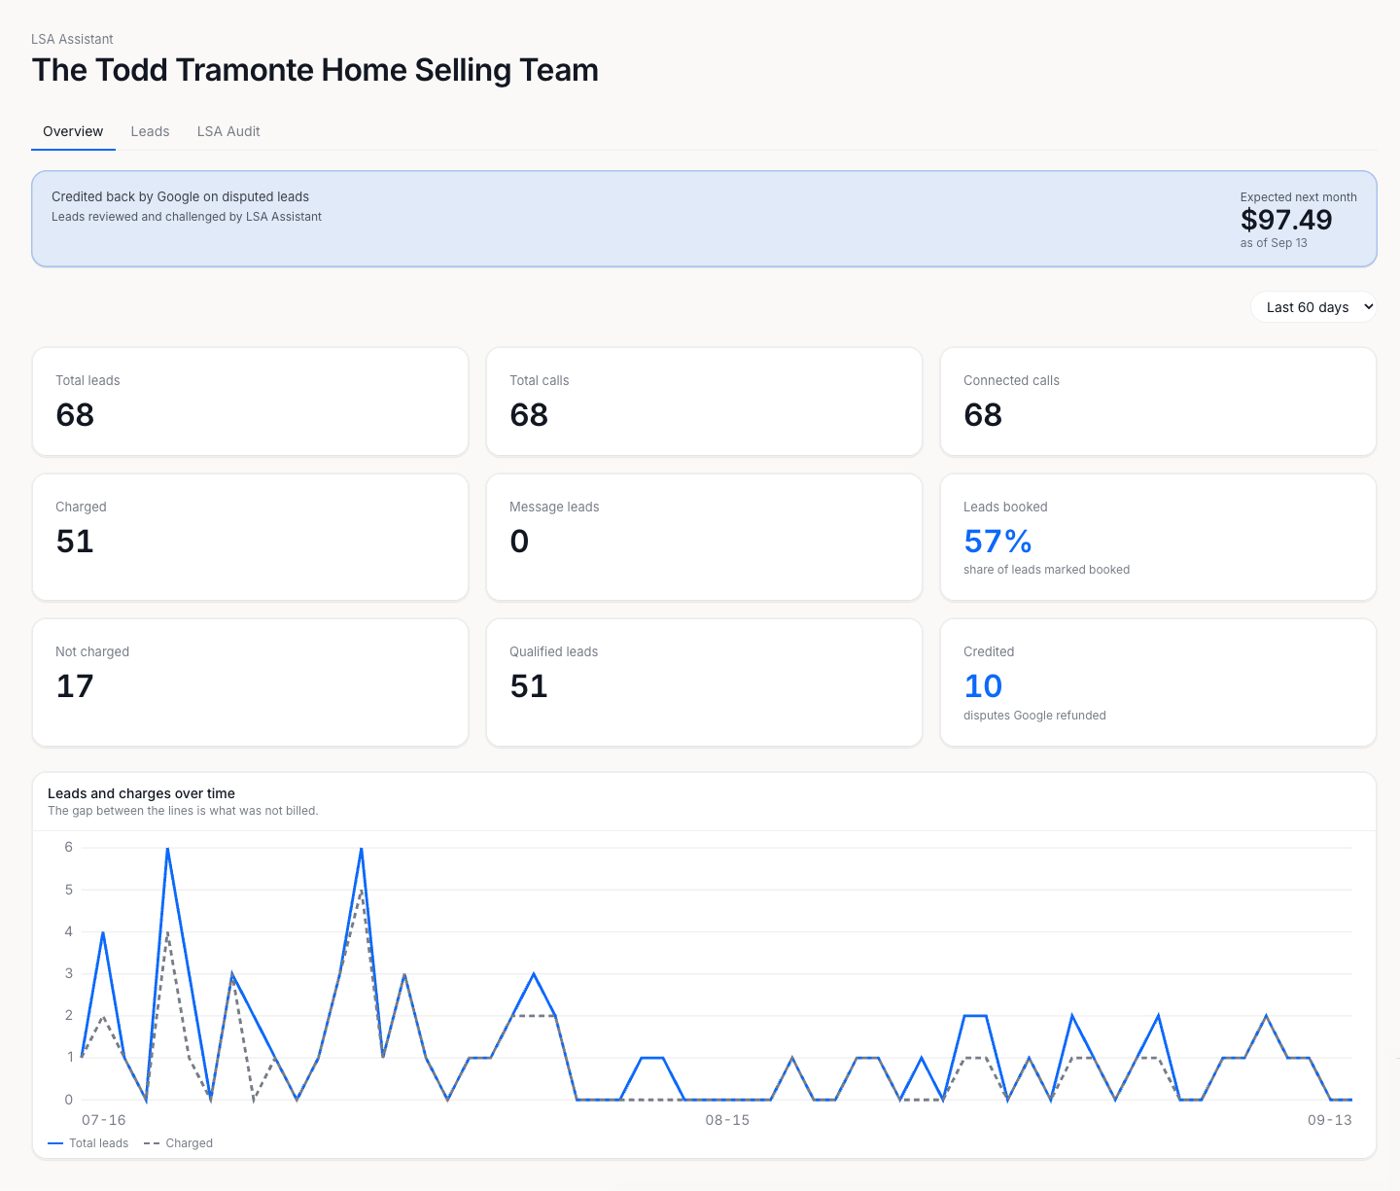Switch to the Overview tab
Image resolution: width=1400 pixels, height=1191 pixels.
tap(73, 131)
